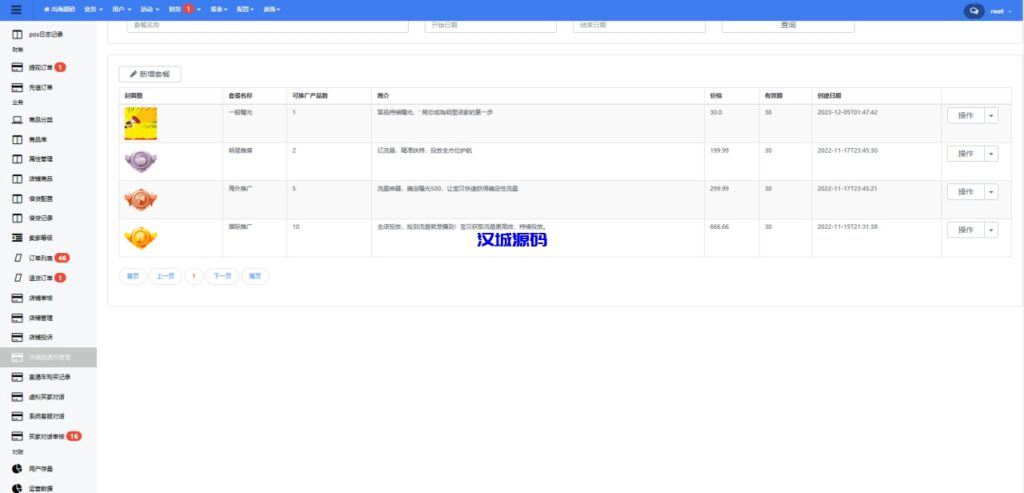Open the chat messages icon beside root
Viewport: 1024px width, 493px height.
pos(973,10)
